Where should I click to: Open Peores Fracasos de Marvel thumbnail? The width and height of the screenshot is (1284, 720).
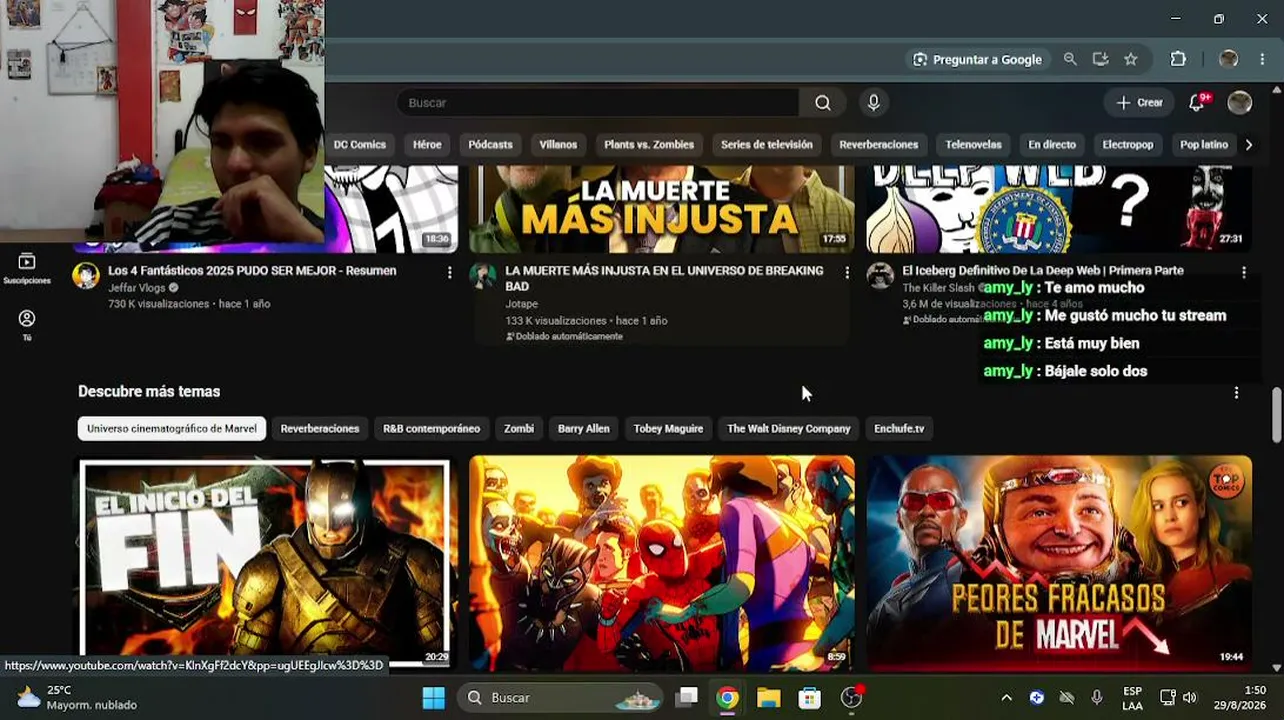click(x=1059, y=564)
